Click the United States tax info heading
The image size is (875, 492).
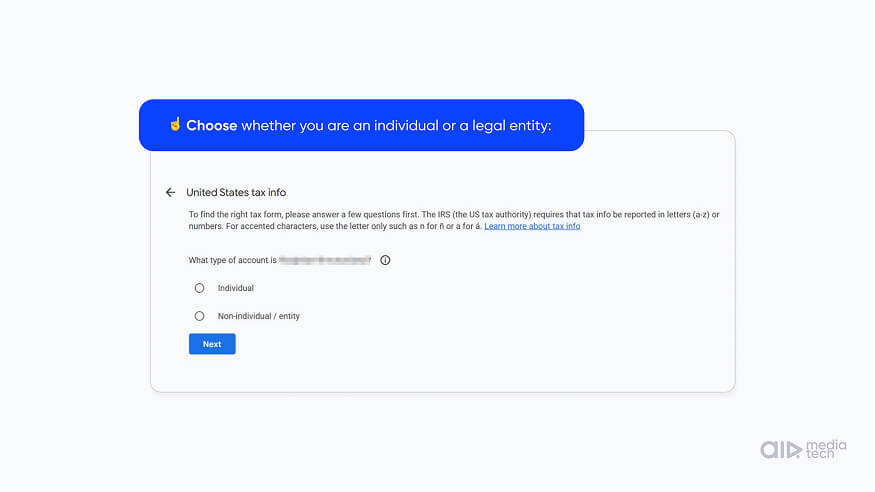coord(236,192)
